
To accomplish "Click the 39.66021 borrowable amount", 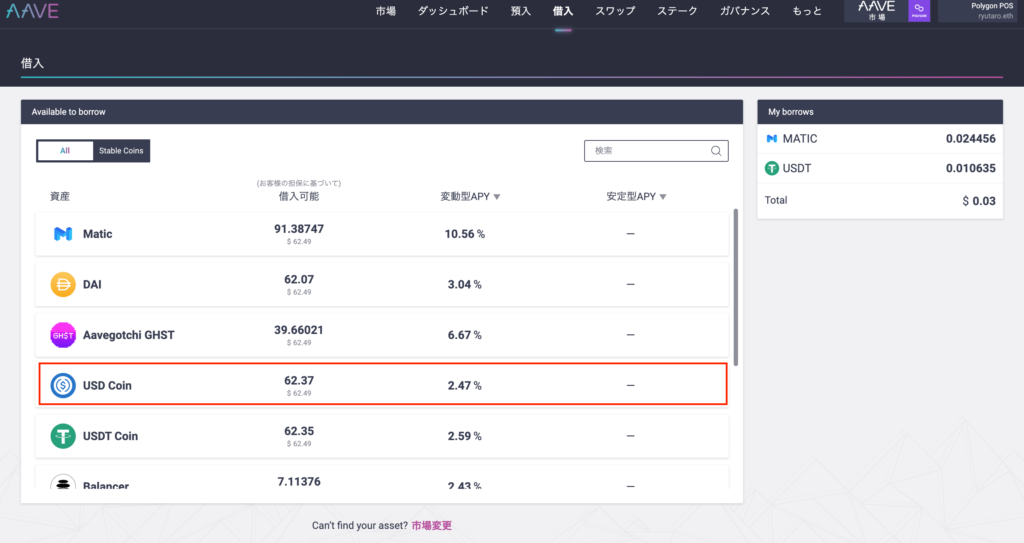I will coord(299,330).
